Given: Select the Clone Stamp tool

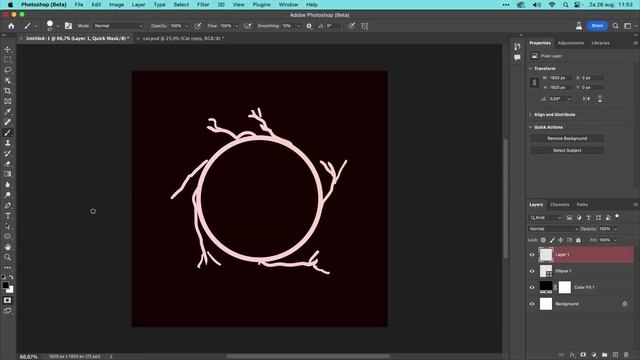Looking at the screenshot, I should pyautogui.click(x=7, y=143).
